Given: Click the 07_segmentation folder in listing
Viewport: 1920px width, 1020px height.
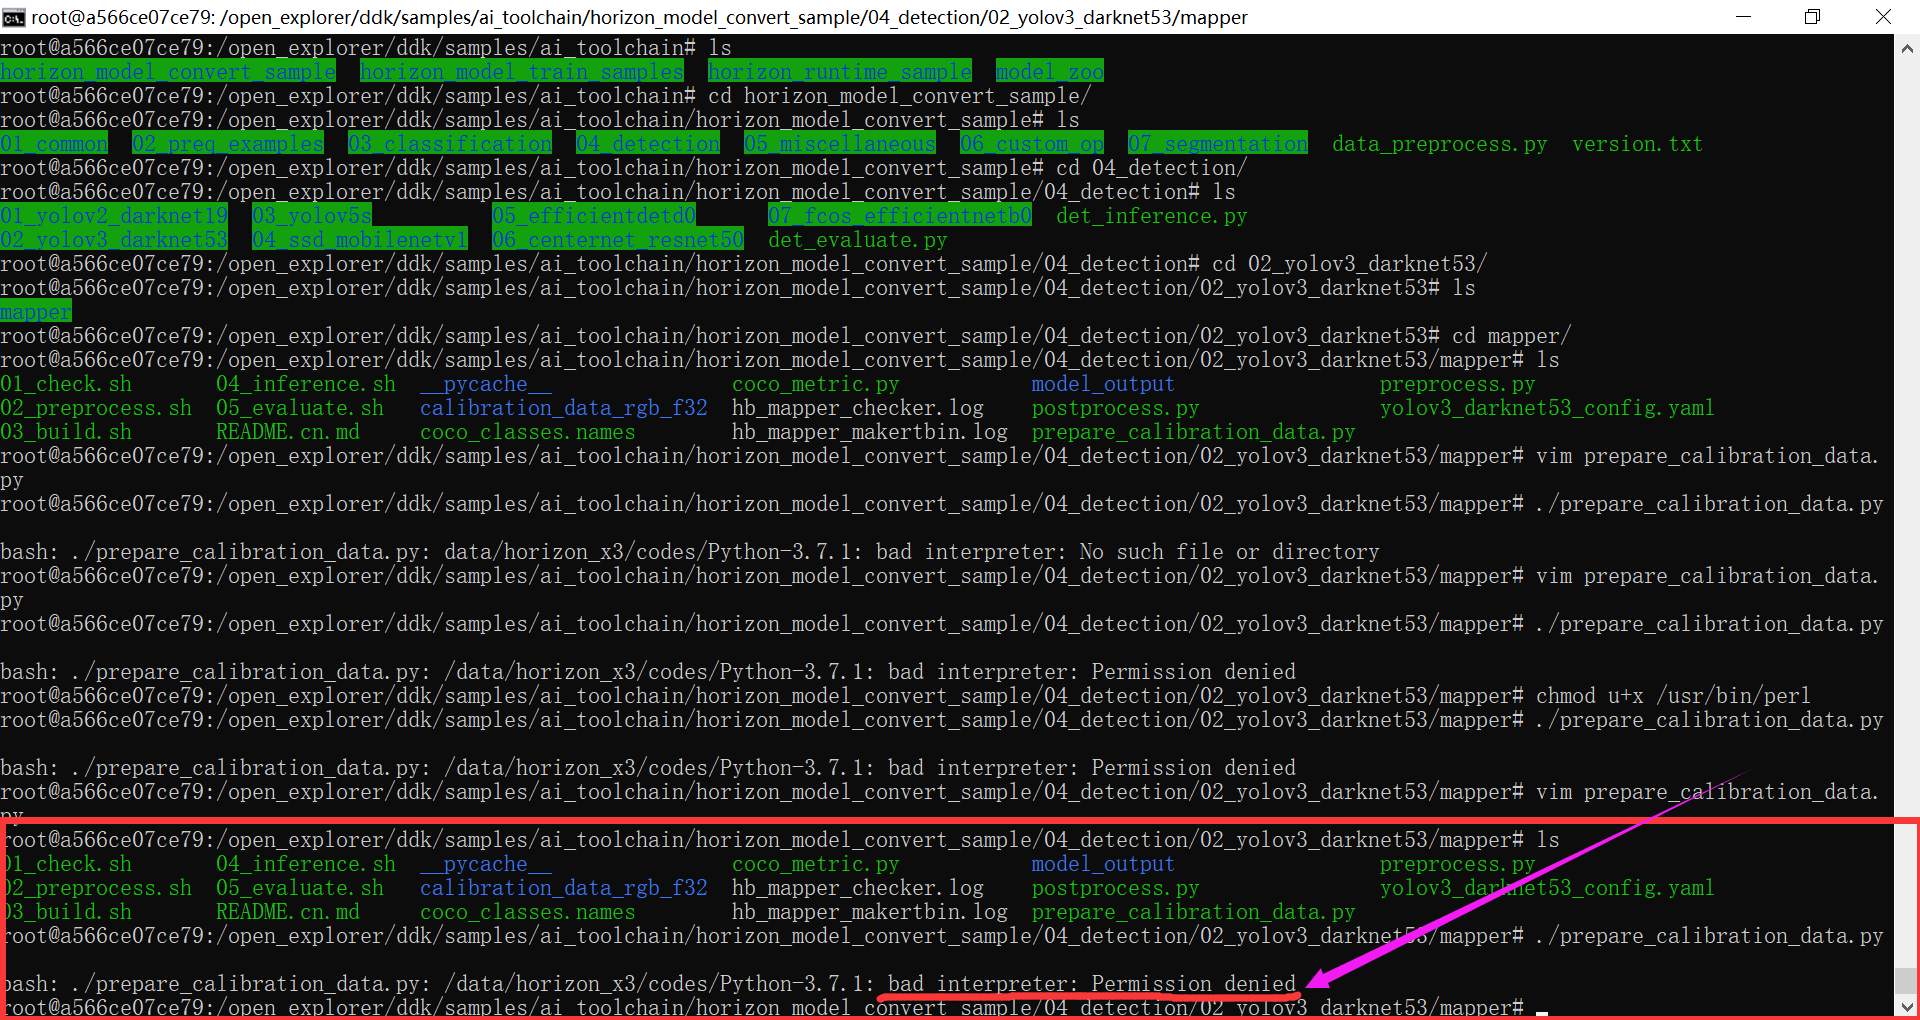Looking at the screenshot, I should click(x=1217, y=144).
